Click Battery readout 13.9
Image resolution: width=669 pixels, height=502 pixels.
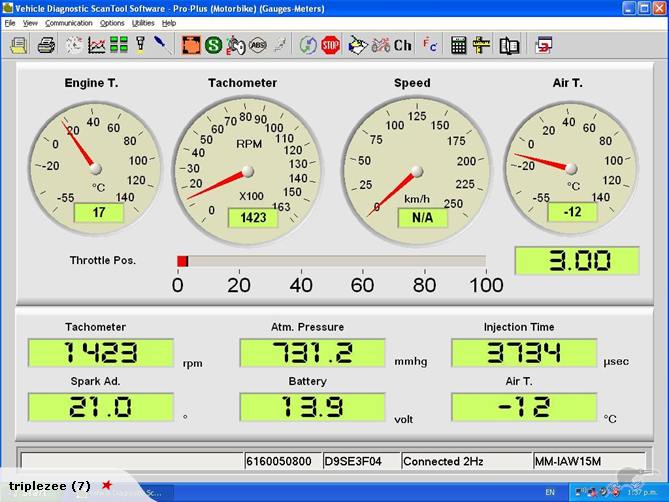tap(312, 407)
